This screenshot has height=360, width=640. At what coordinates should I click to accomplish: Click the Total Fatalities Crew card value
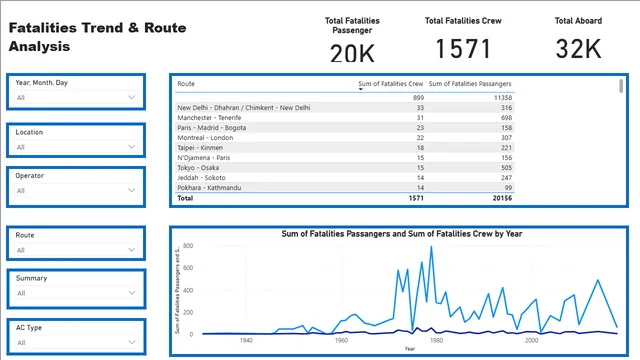(x=463, y=49)
